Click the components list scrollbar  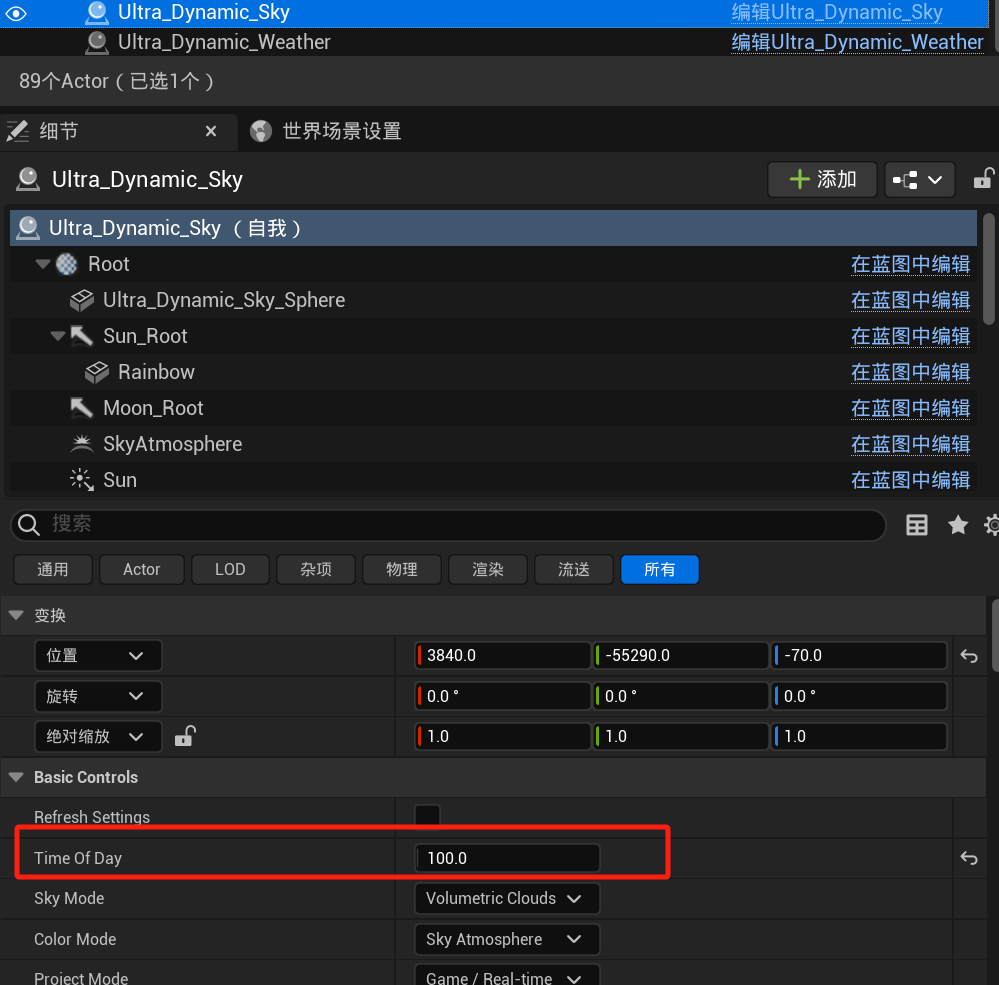[x=989, y=269]
